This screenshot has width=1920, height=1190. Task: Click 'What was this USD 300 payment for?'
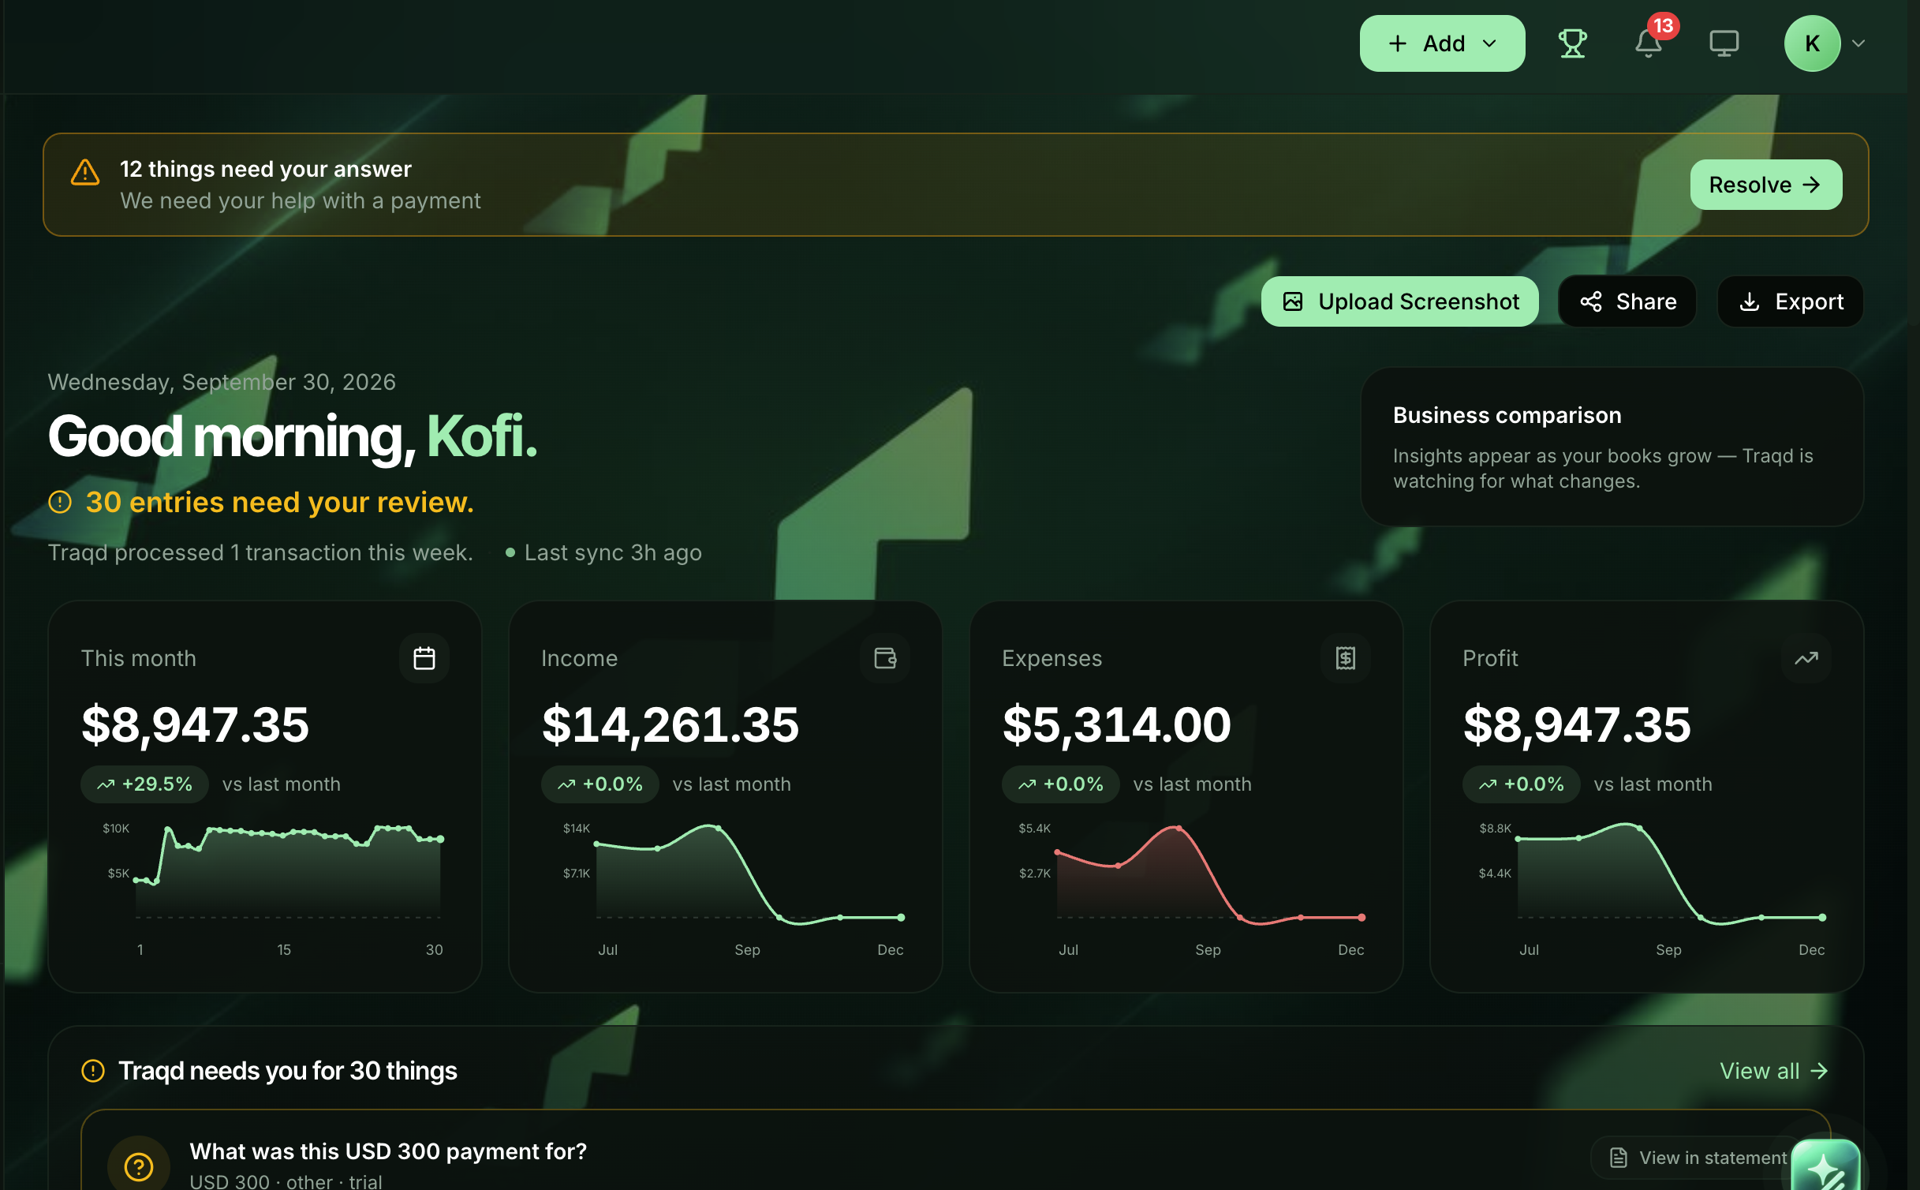pos(388,1151)
